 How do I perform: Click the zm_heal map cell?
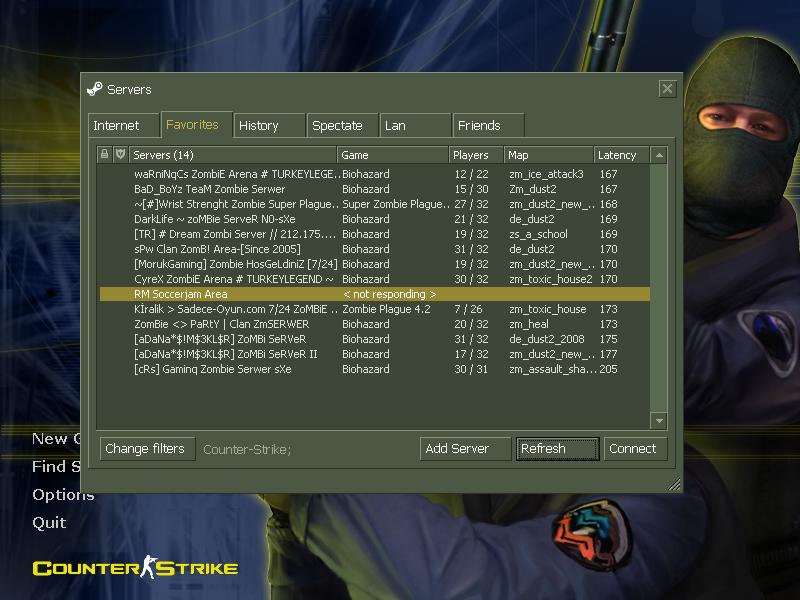(529, 324)
